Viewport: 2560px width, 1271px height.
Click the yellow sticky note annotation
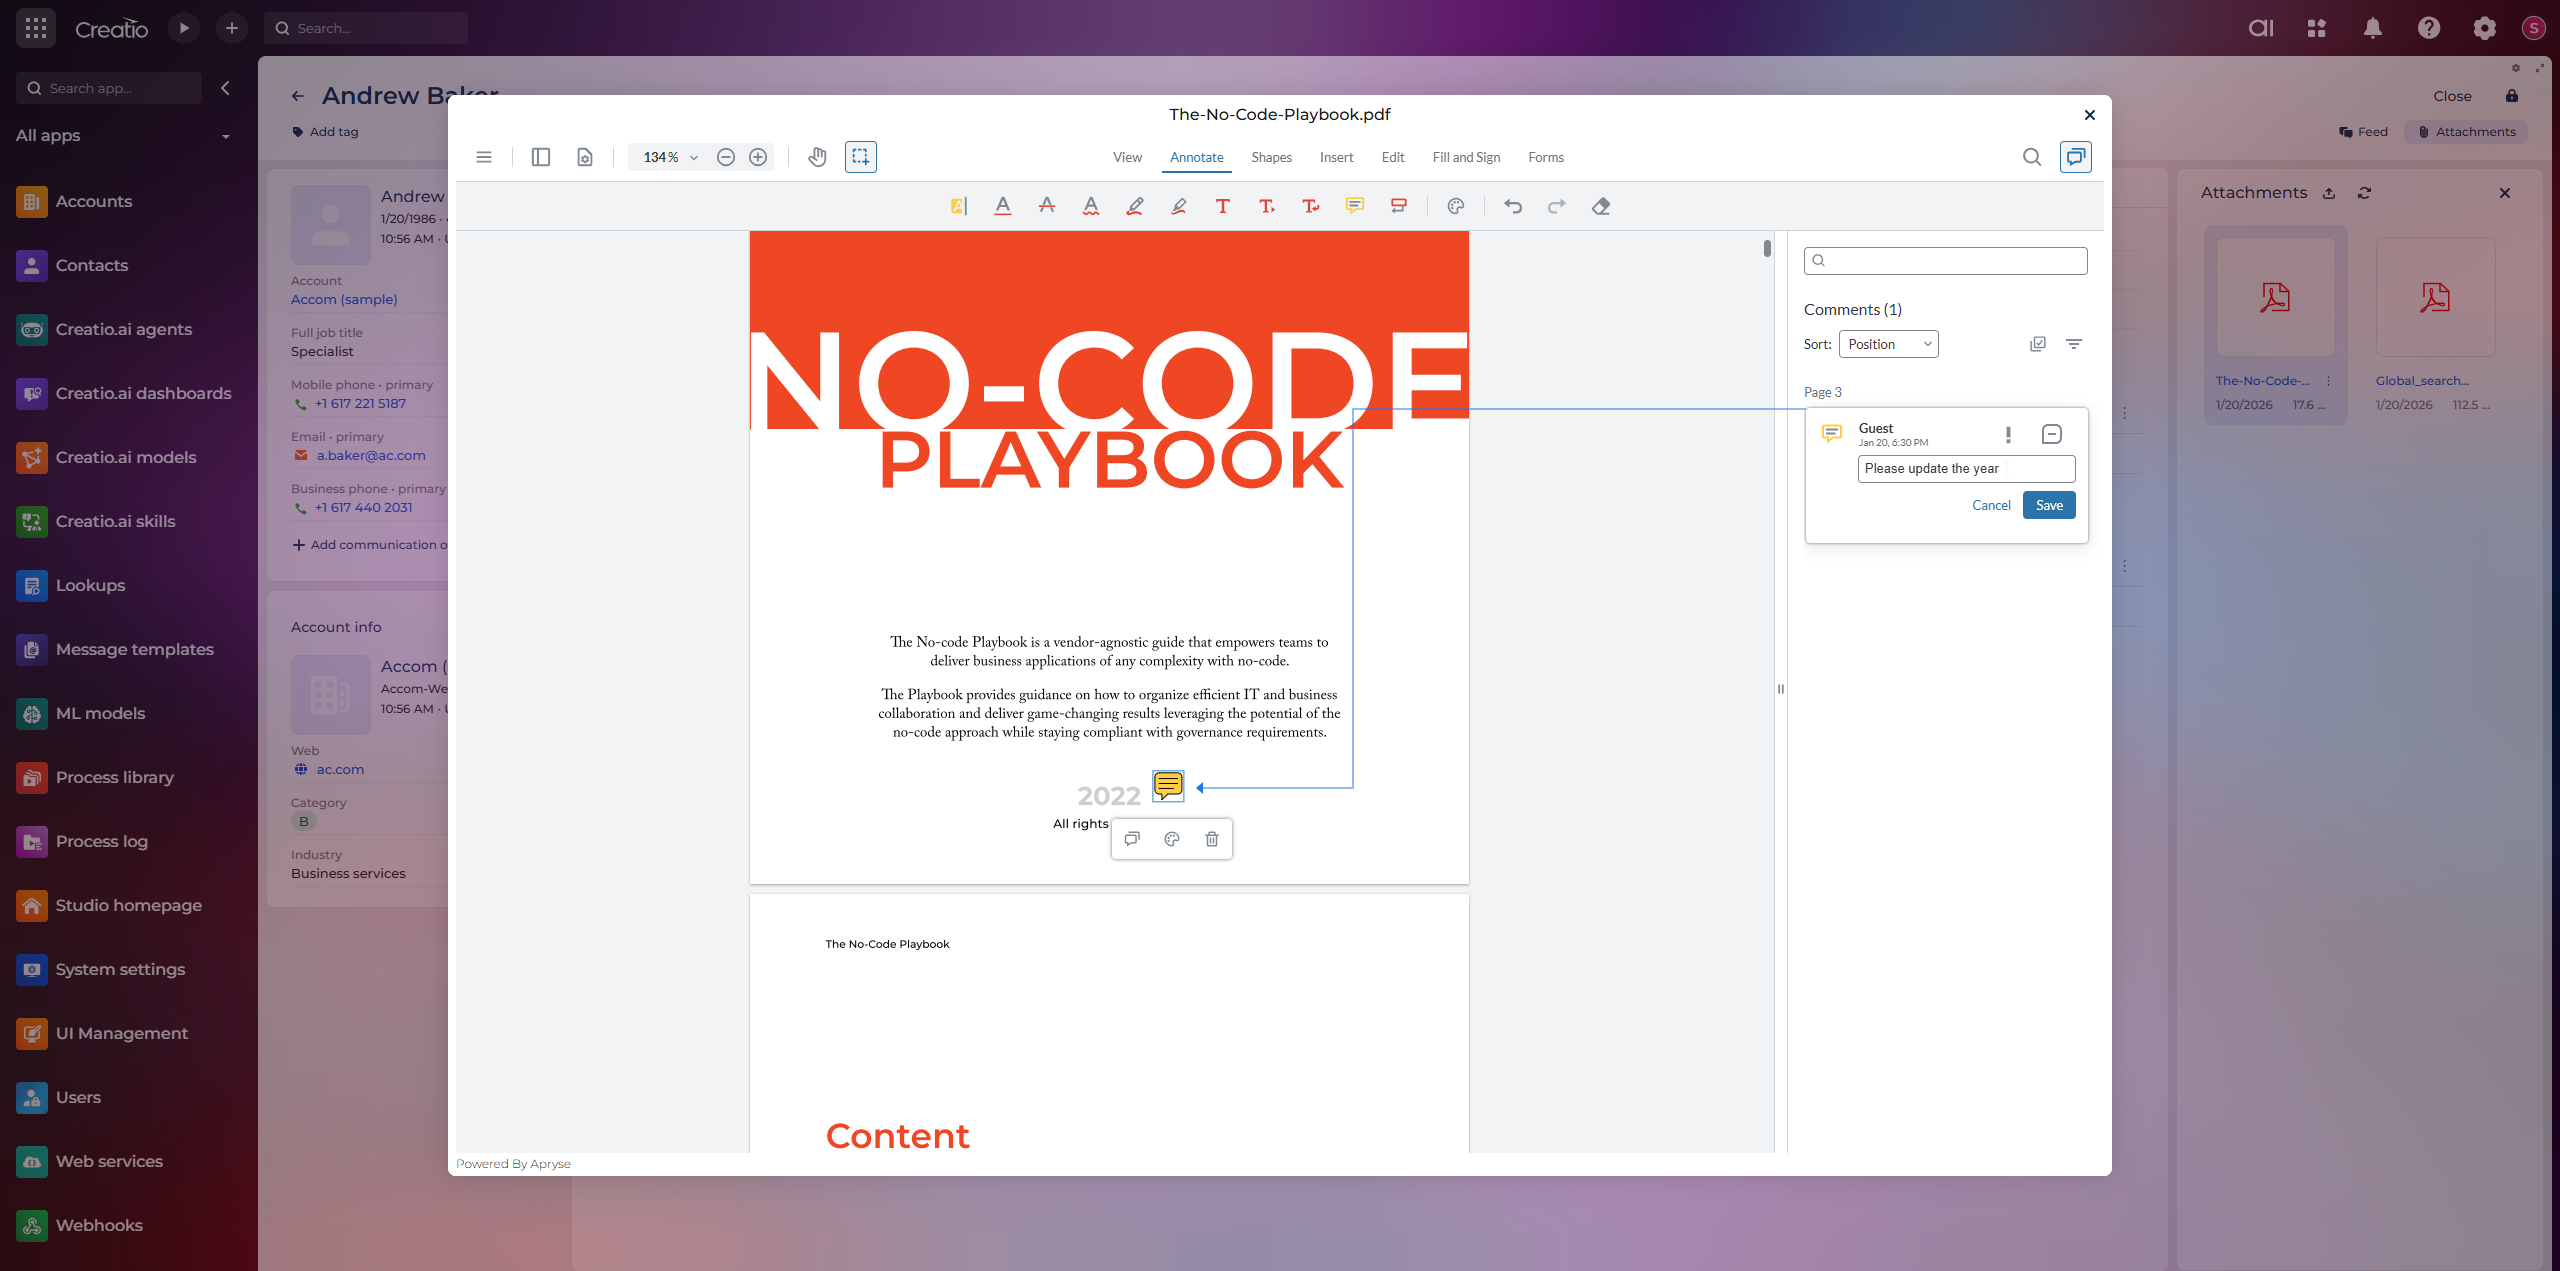pyautogui.click(x=1167, y=786)
